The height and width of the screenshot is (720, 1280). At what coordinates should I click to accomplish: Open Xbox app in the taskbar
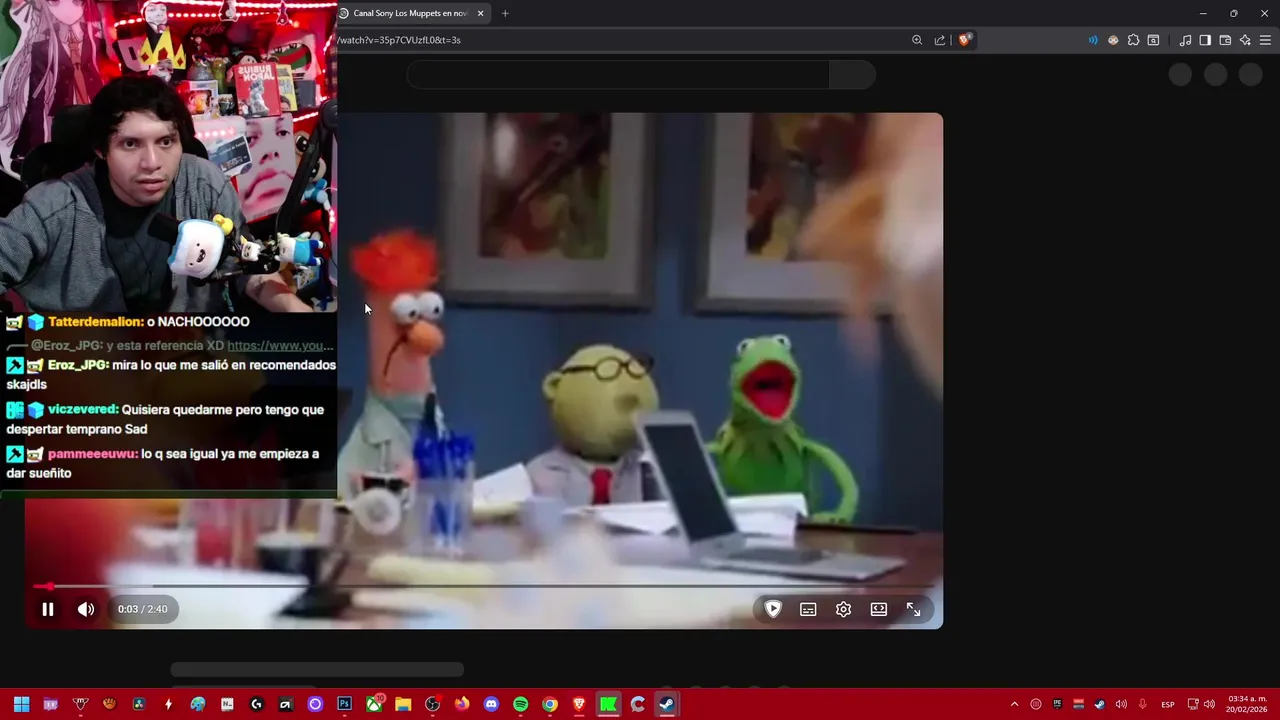pos(374,704)
